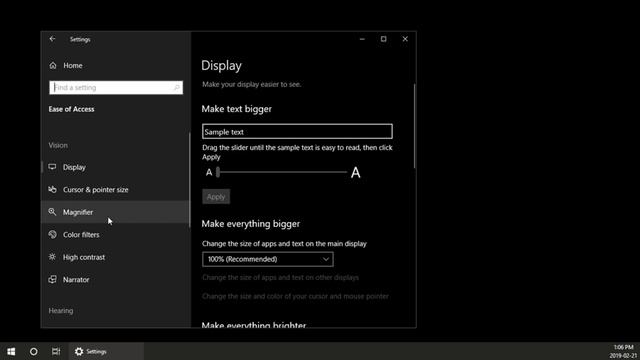The image size is (640, 360).
Task: Open the 100% (Recommended) scaling dropdown
Action: click(268, 259)
